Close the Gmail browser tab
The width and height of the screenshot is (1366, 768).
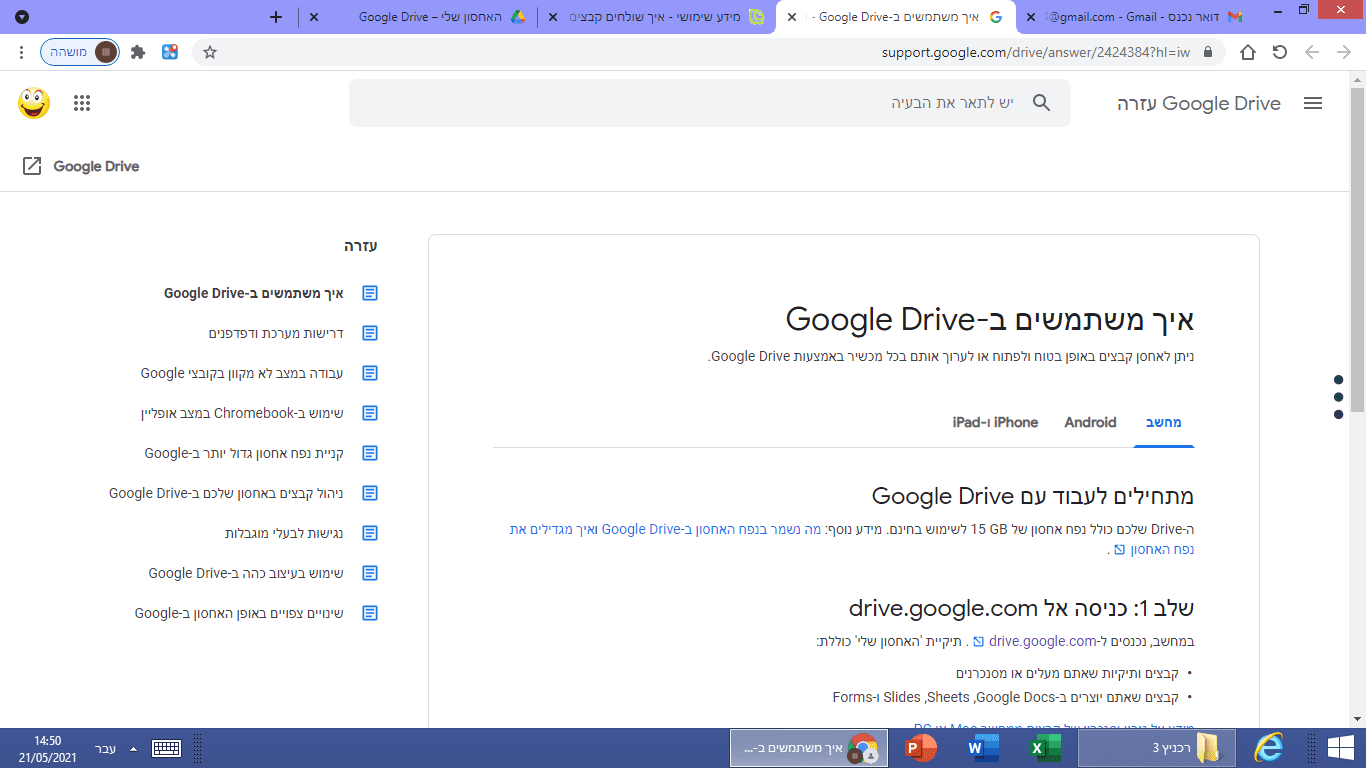(1031, 17)
